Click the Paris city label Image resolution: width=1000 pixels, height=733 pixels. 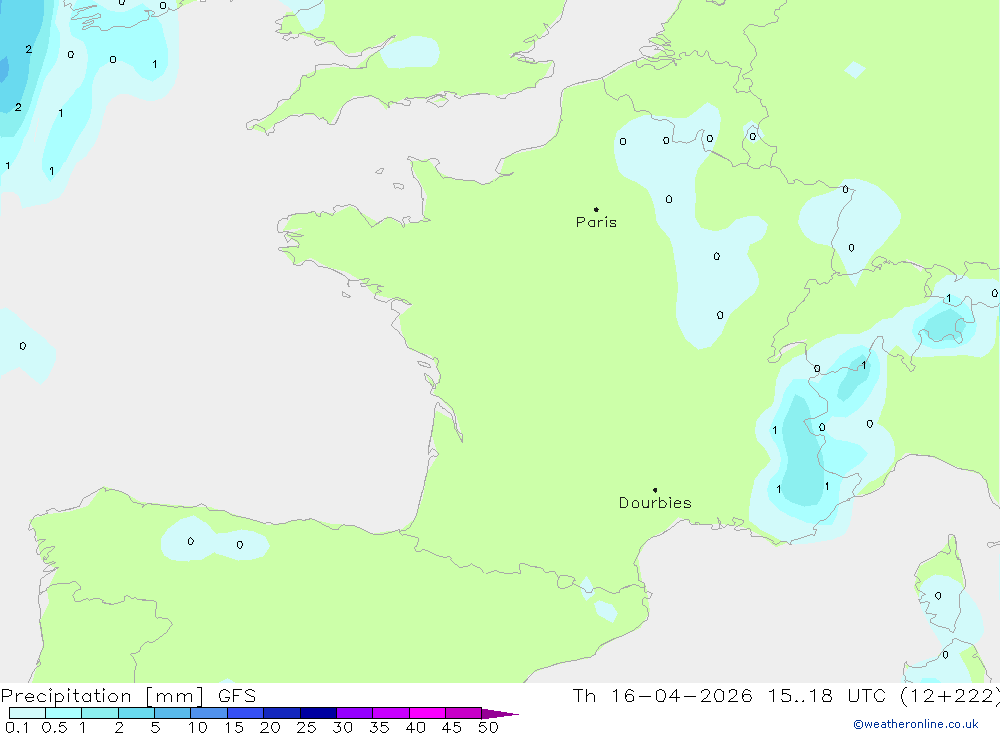pyautogui.click(x=596, y=222)
